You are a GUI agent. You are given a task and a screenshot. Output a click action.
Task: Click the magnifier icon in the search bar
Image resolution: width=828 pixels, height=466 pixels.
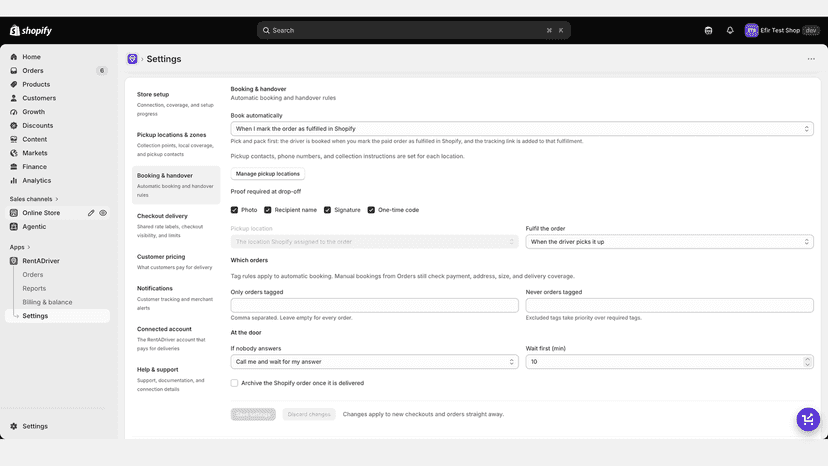(x=266, y=30)
